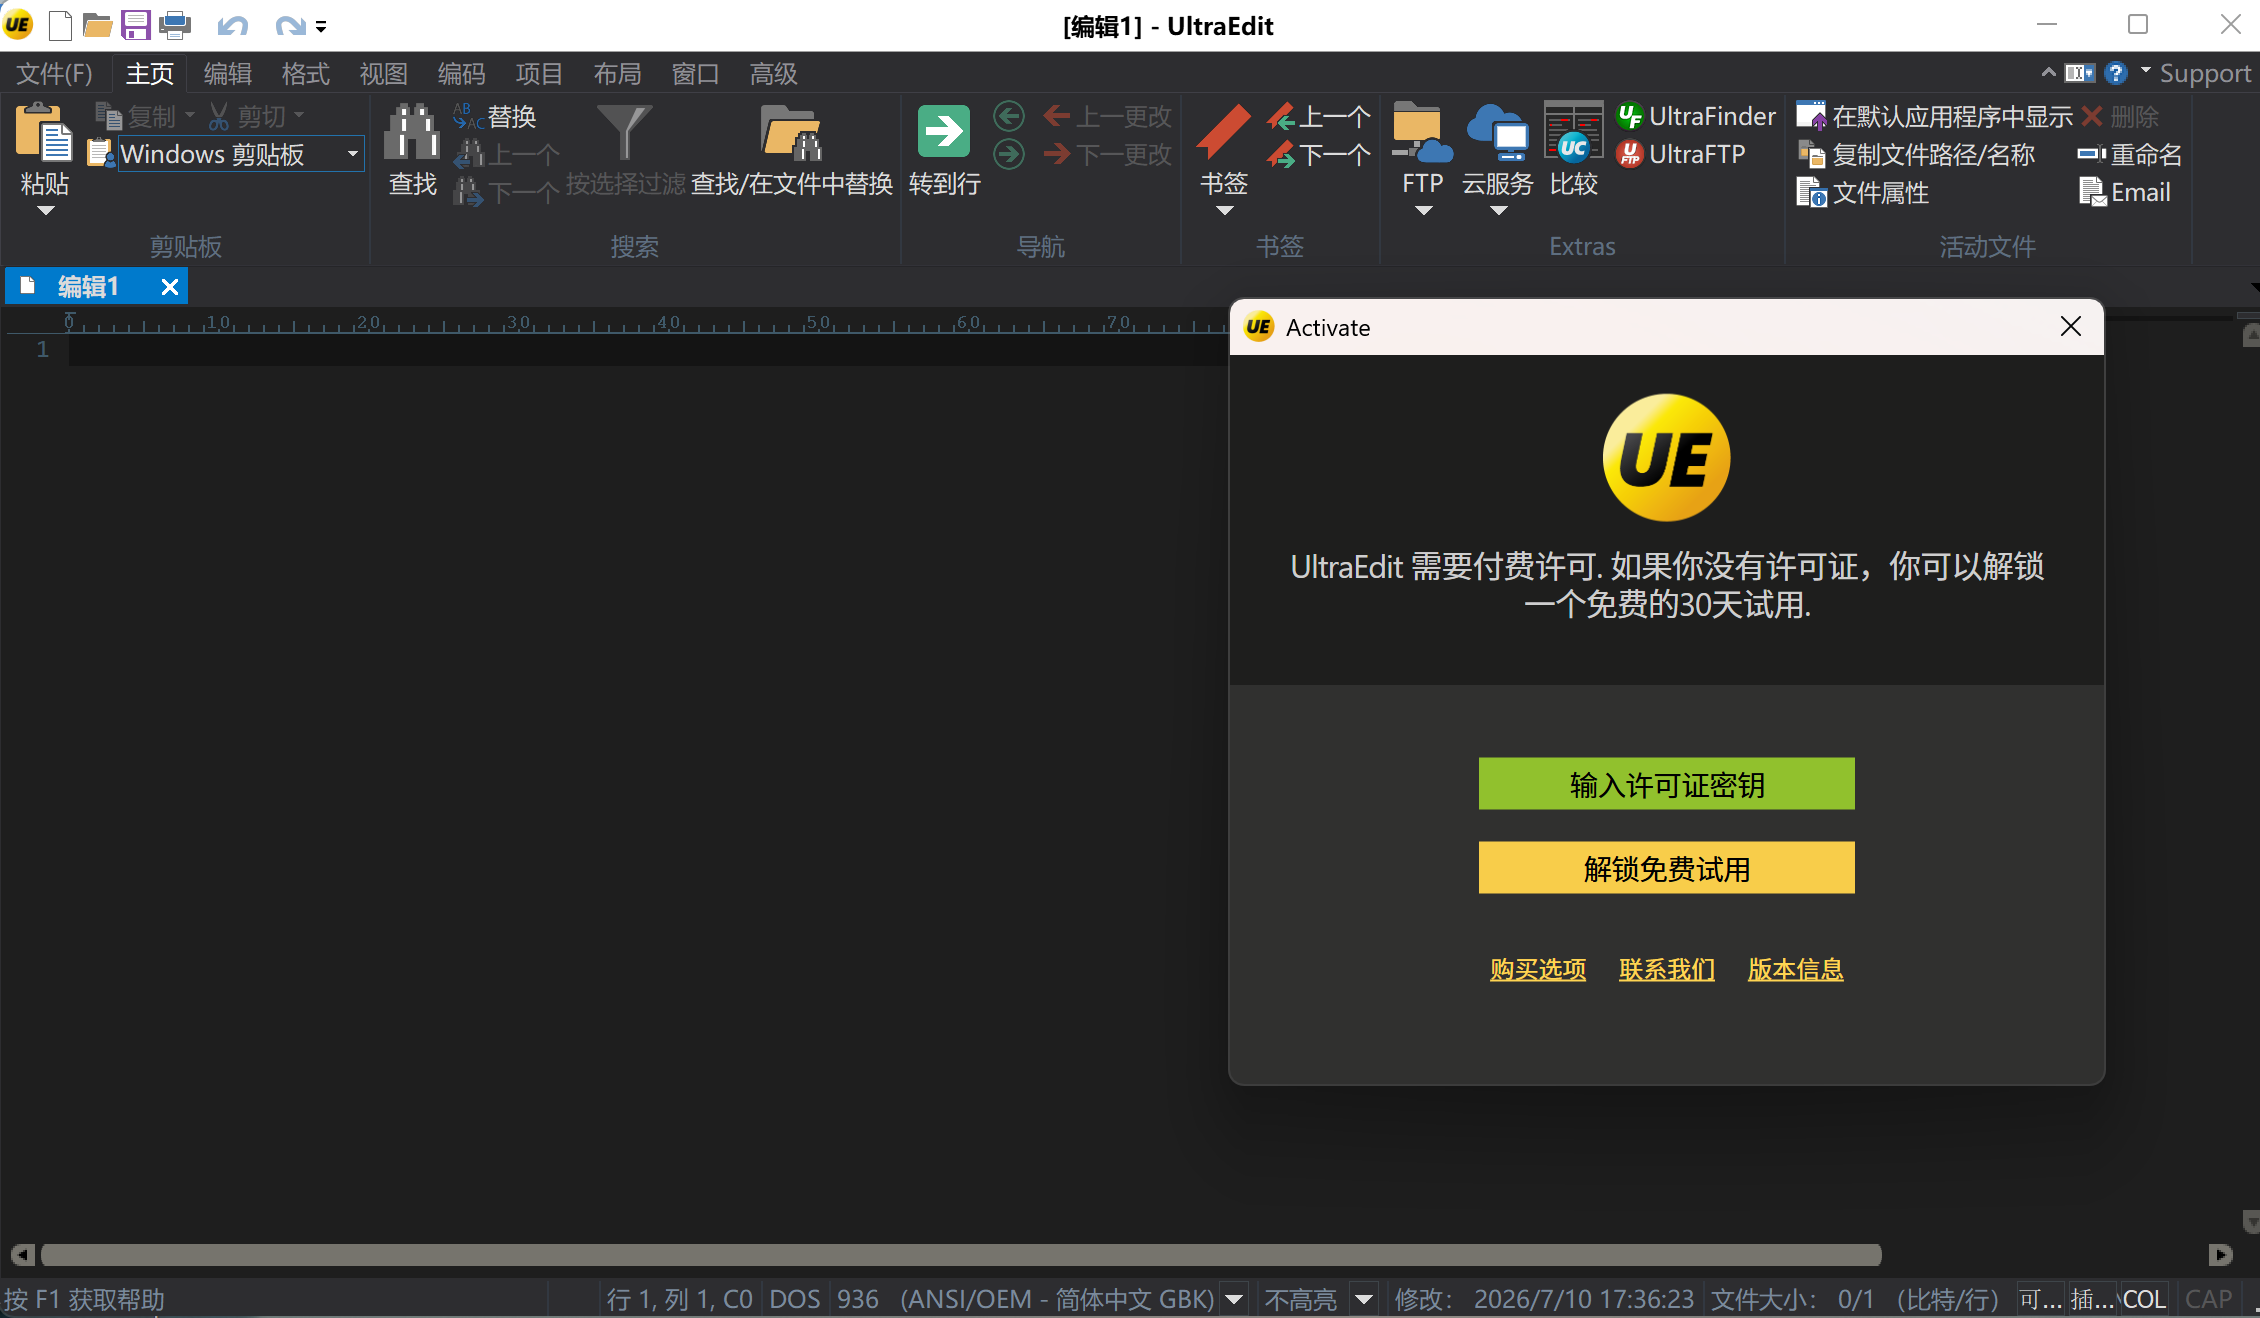This screenshot has height=1318, width=2260.
Task: Launch UltraFTP from Extras
Action: click(1681, 154)
